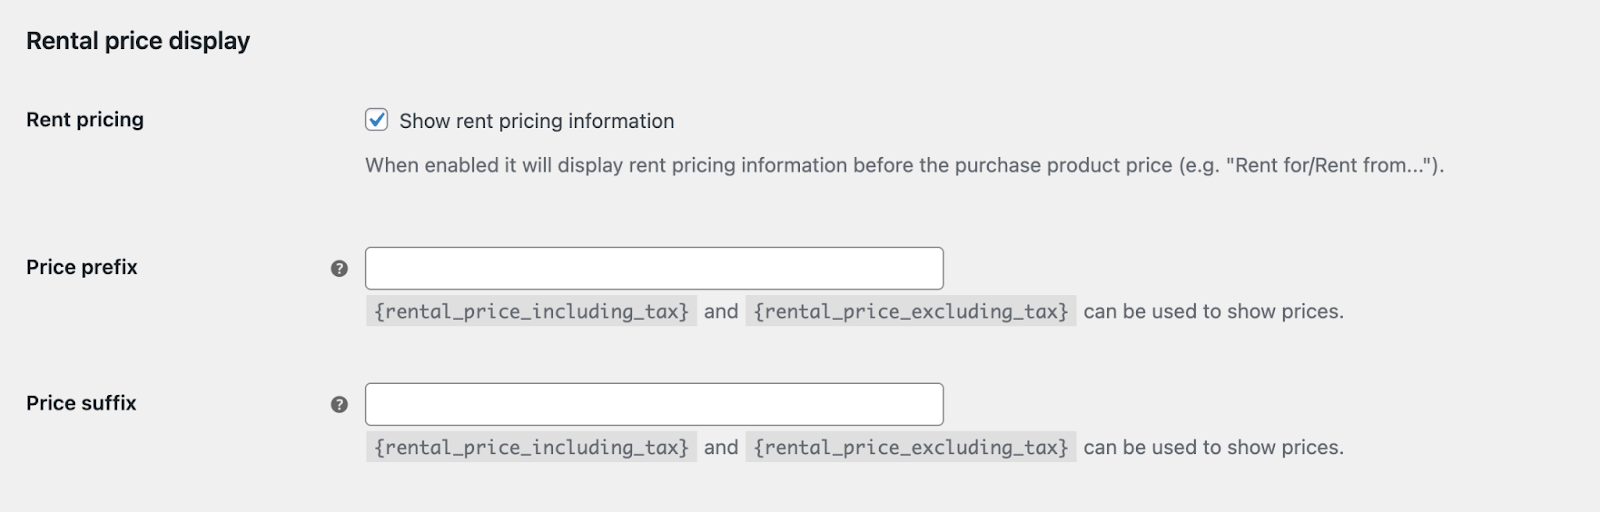This screenshot has height=512, width=1600.
Task: Click {rental_price_including_tax} tag under Price suffix
Action: click(531, 447)
